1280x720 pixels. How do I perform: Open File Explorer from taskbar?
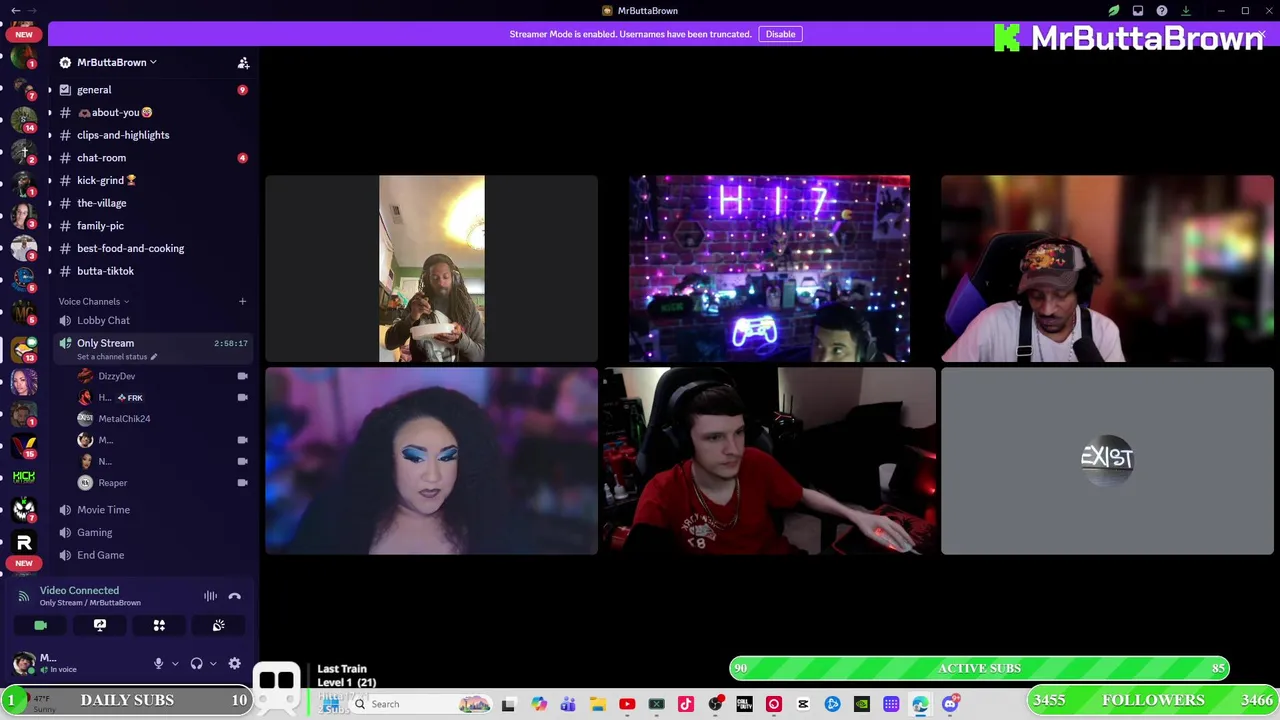click(x=598, y=704)
